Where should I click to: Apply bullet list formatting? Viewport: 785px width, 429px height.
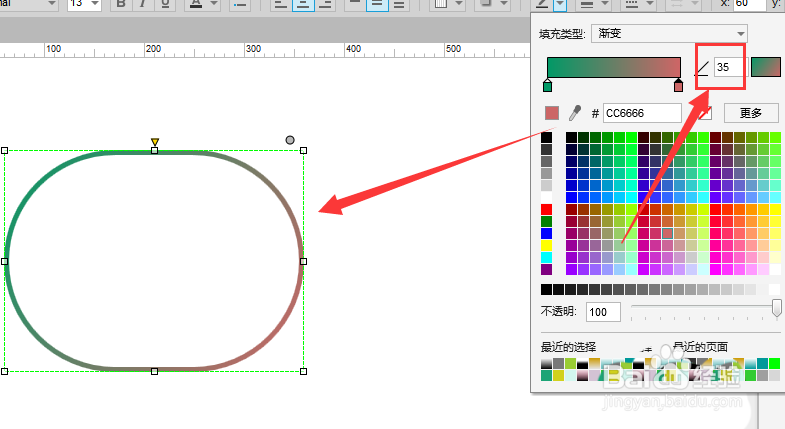(x=240, y=5)
